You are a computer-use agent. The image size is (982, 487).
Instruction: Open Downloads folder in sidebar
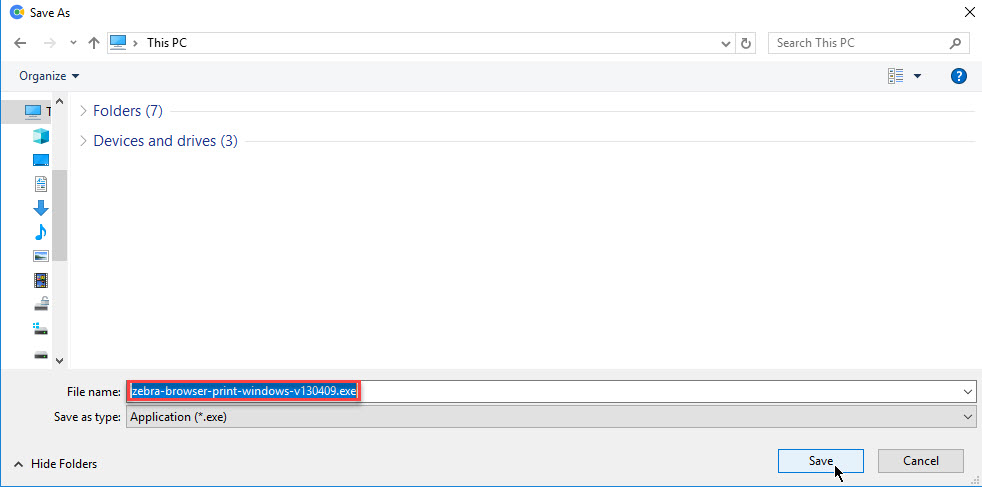(x=41, y=208)
